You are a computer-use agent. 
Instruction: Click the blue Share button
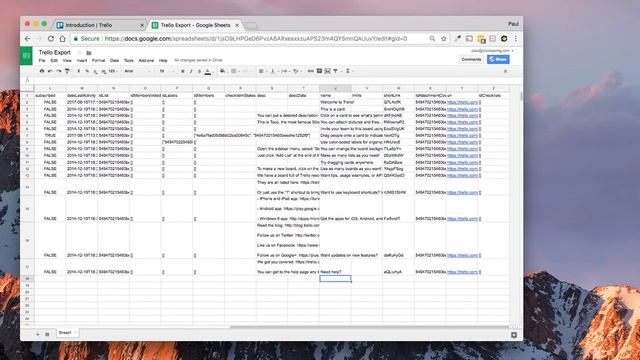click(x=498, y=60)
